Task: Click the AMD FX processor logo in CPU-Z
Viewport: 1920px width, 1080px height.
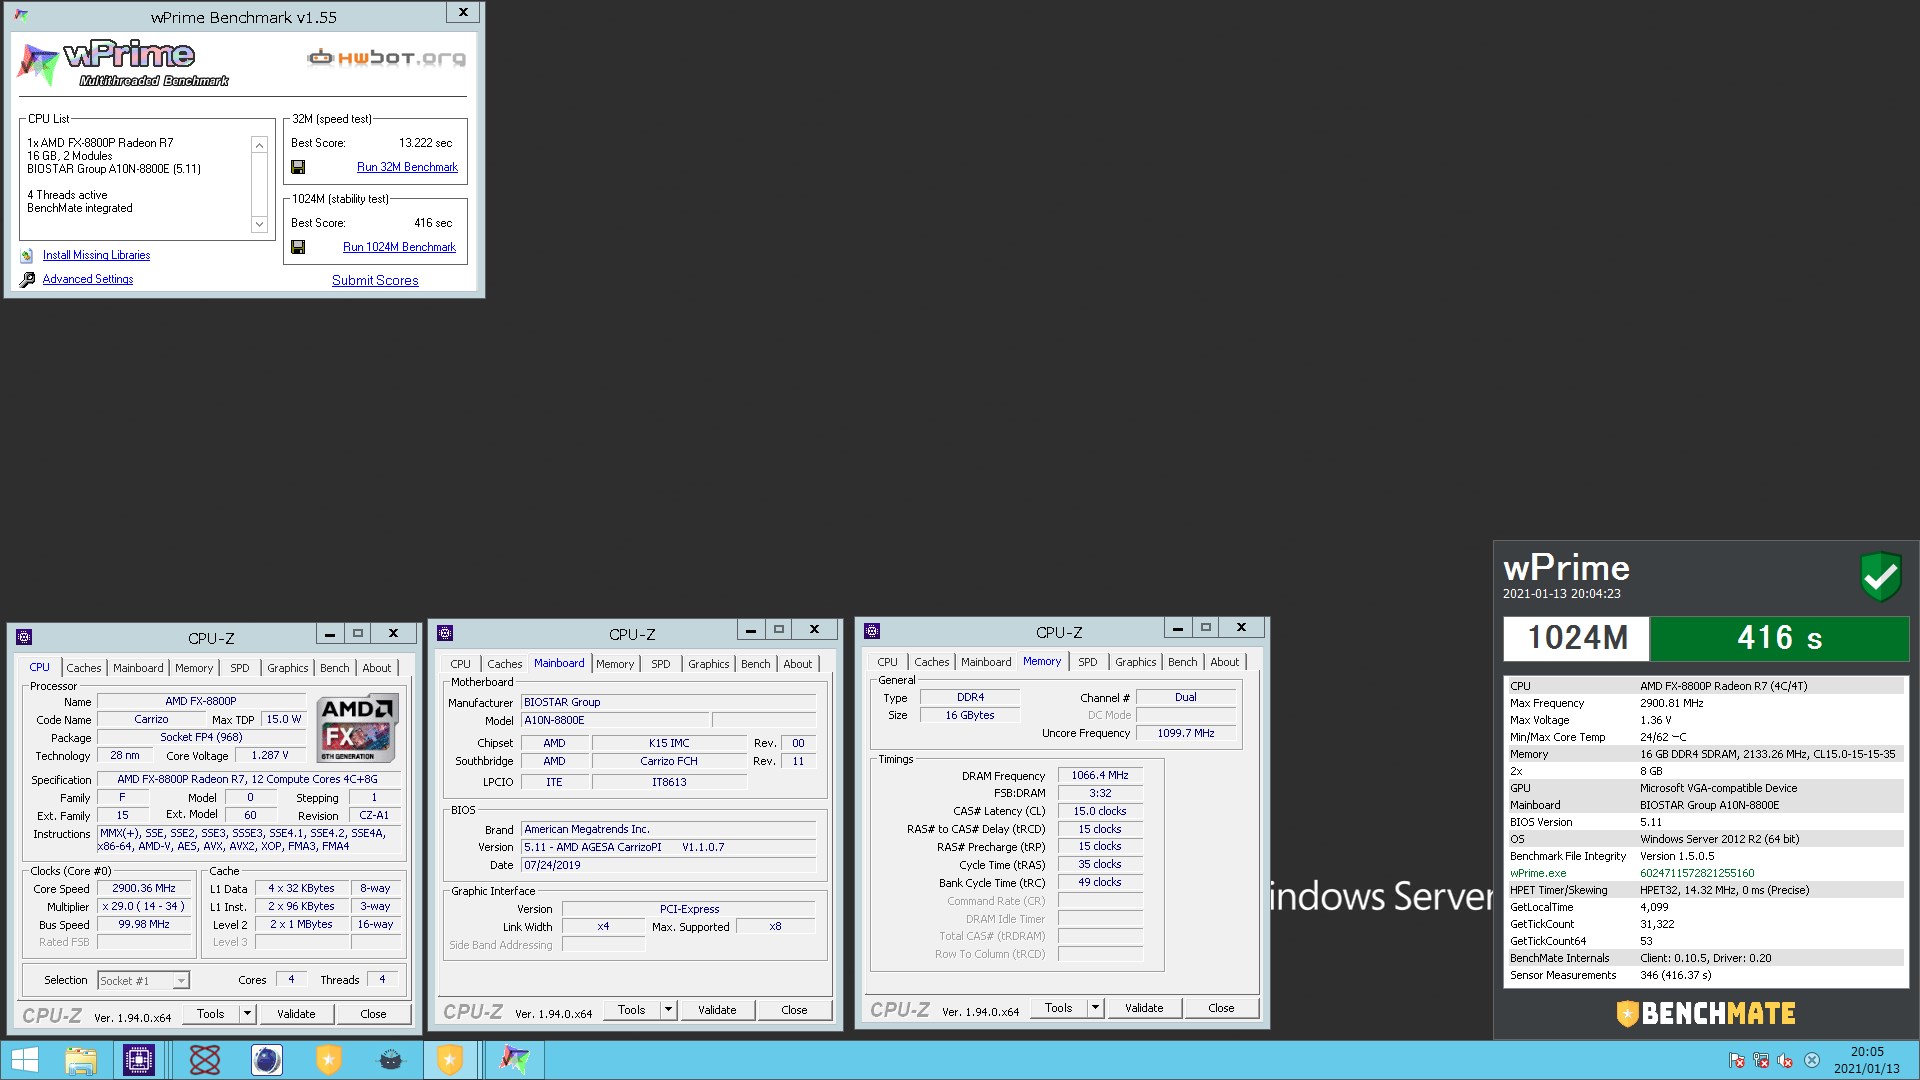Action: click(x=357, y=727)
